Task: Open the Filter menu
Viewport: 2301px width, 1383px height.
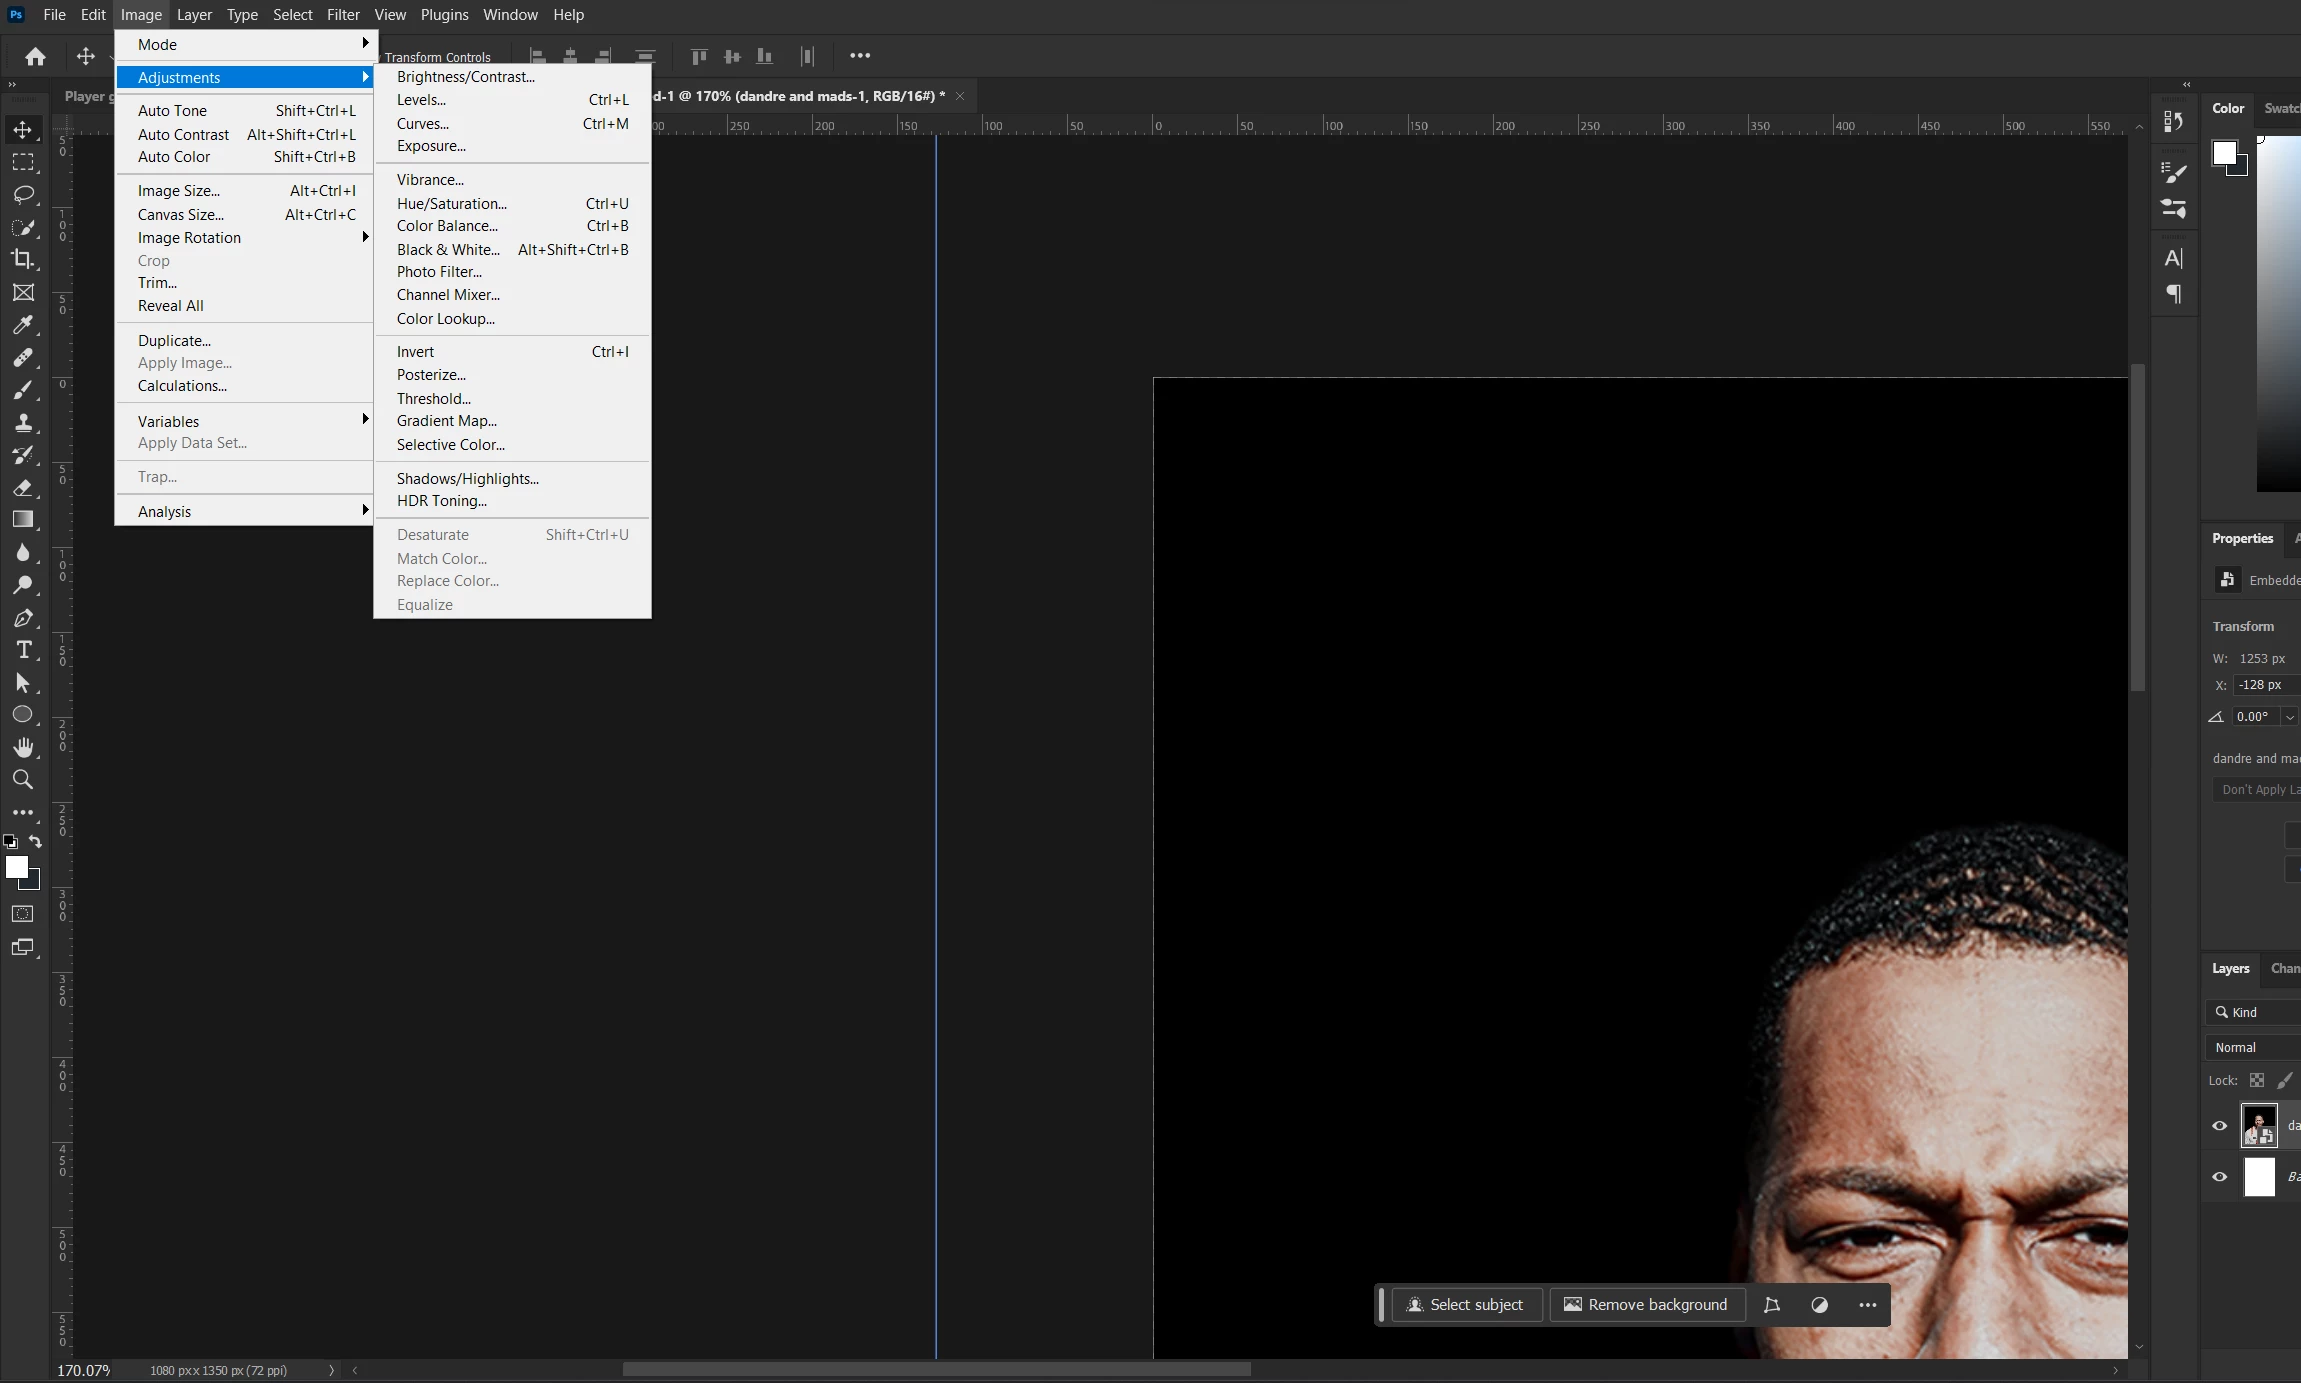Action: (343, 15)
